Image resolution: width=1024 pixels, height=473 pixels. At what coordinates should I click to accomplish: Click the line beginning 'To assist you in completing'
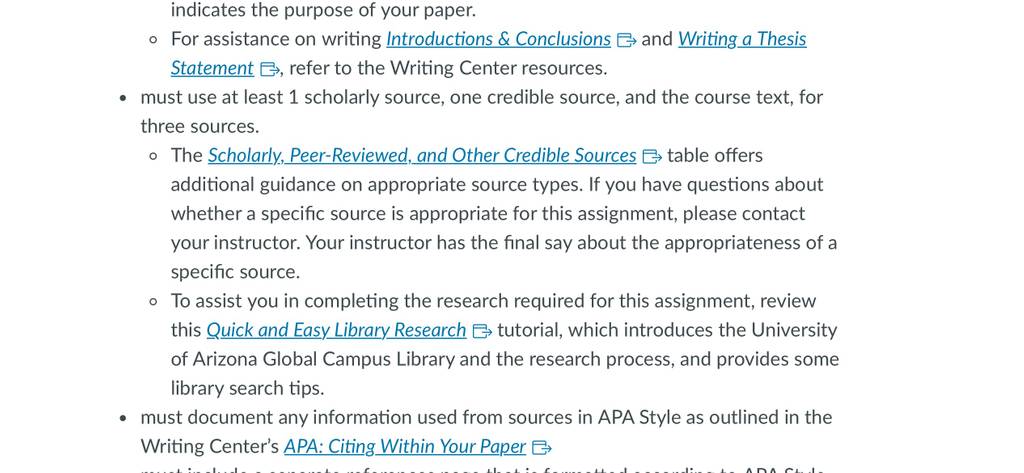[494, 301]
